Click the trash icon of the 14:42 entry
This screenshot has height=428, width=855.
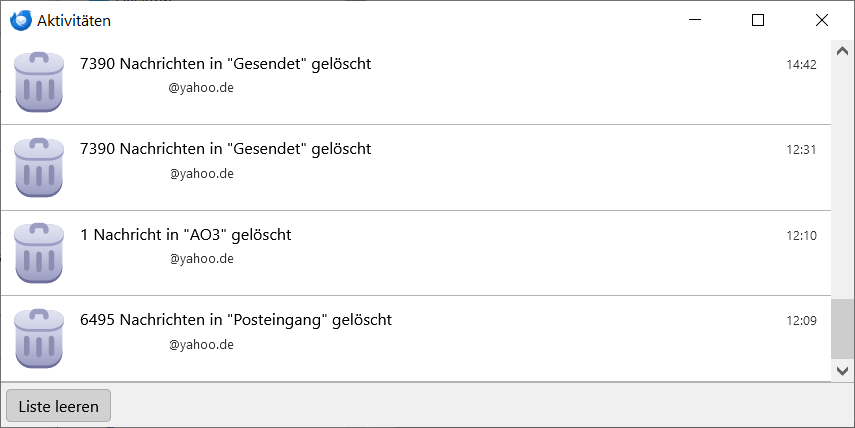39,82
